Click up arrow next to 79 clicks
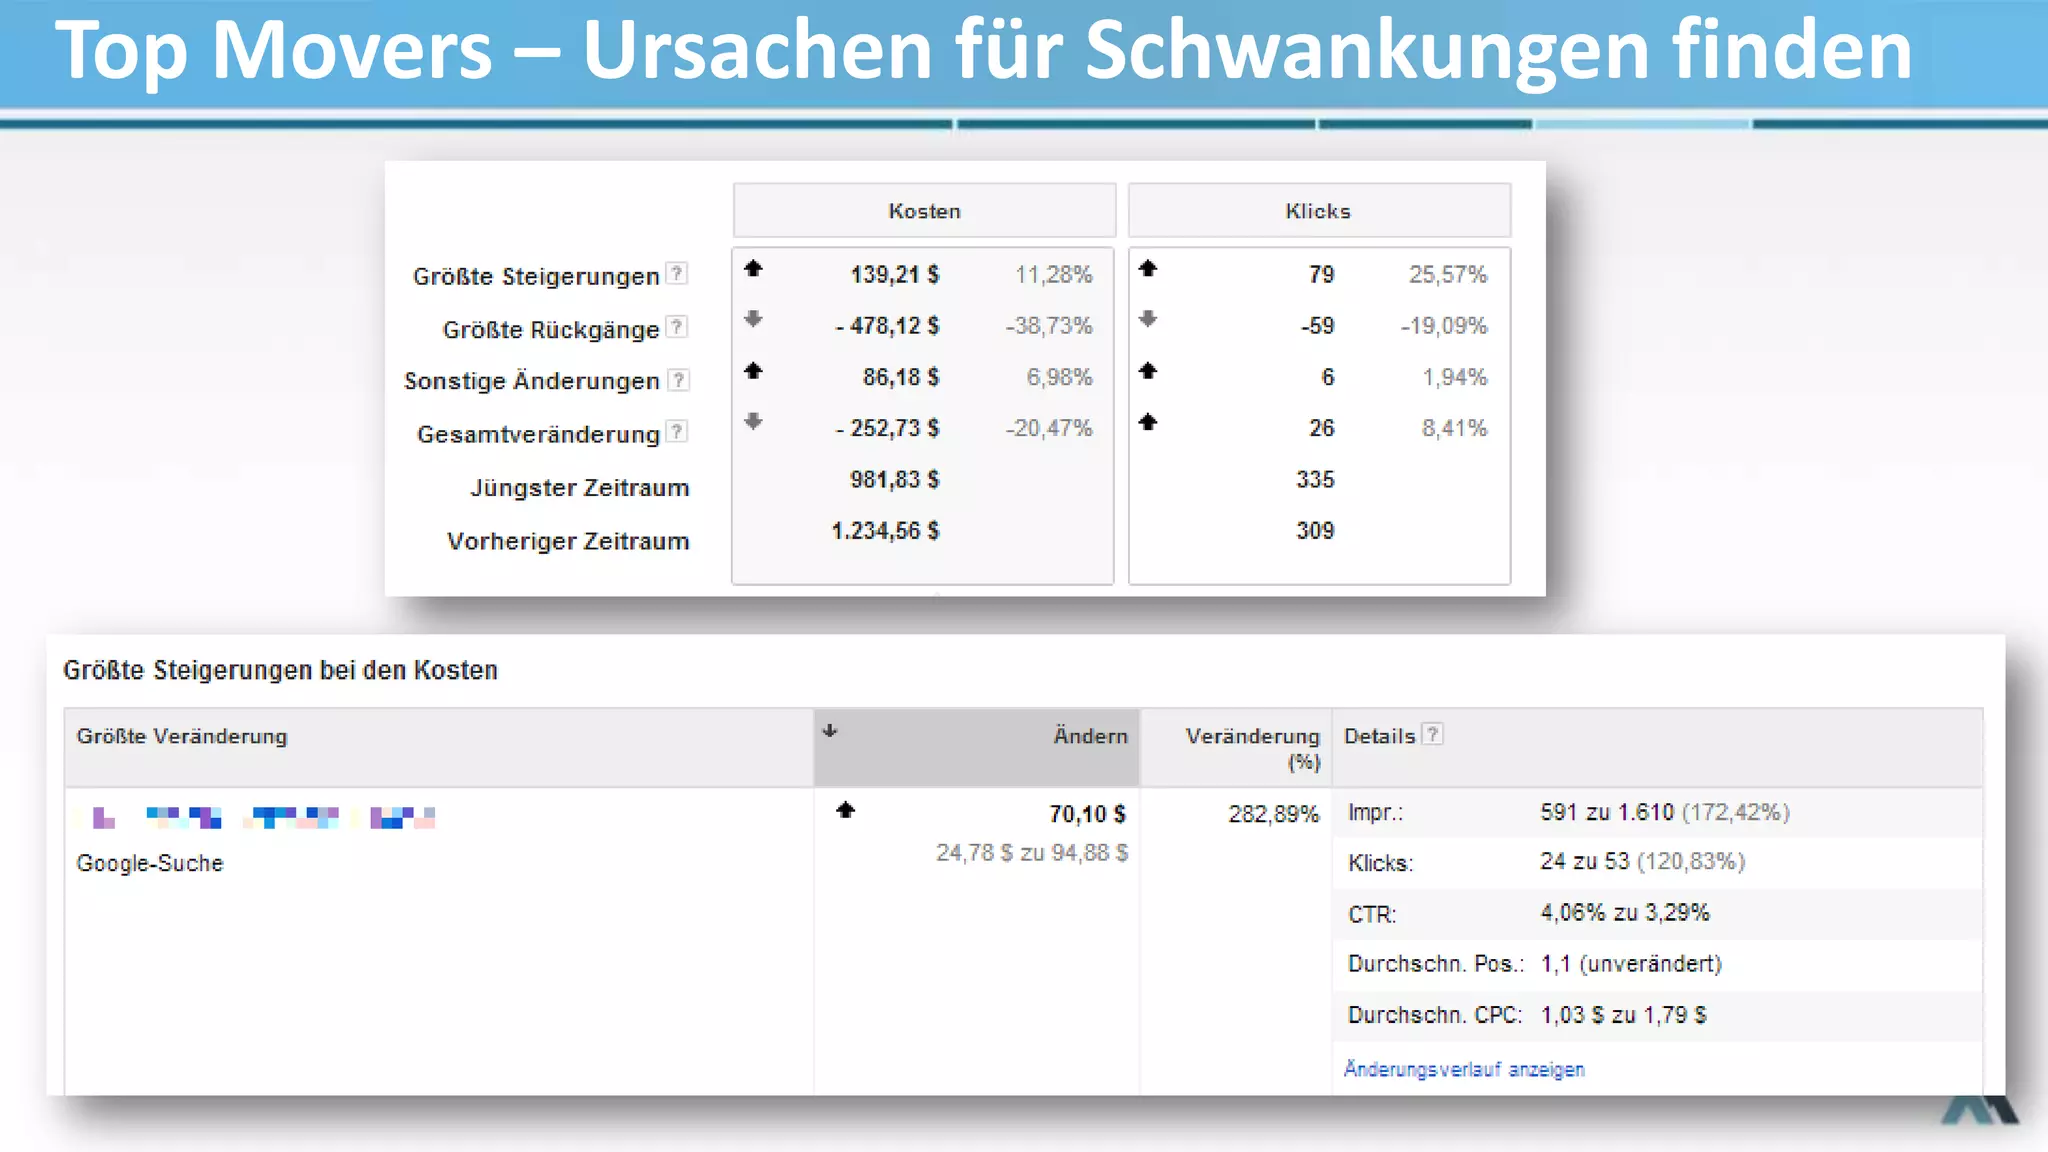Viewport: 2048px width, 1152px height. coord(1148,268)
